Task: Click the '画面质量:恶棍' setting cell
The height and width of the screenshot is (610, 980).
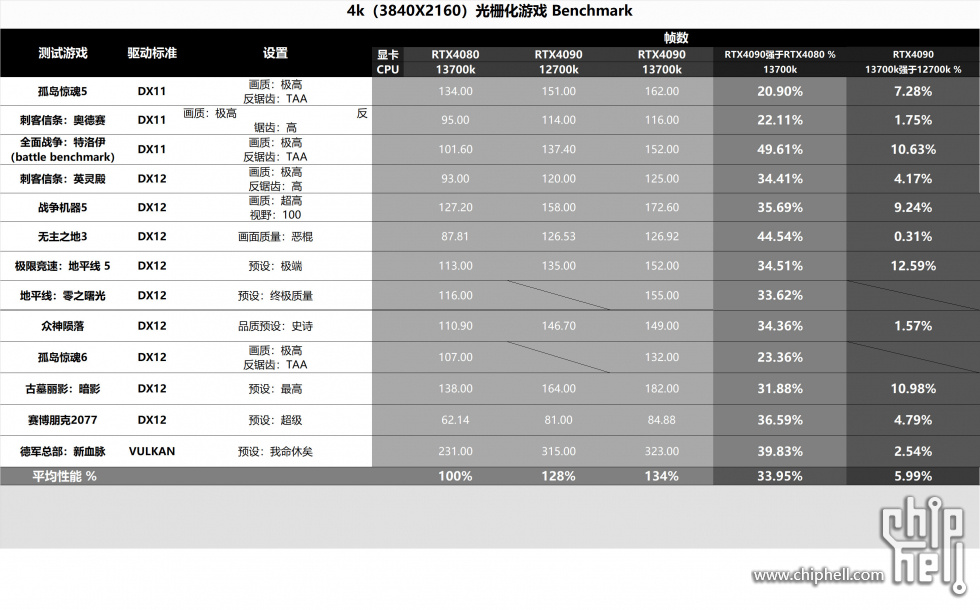Action: [275, 237]
